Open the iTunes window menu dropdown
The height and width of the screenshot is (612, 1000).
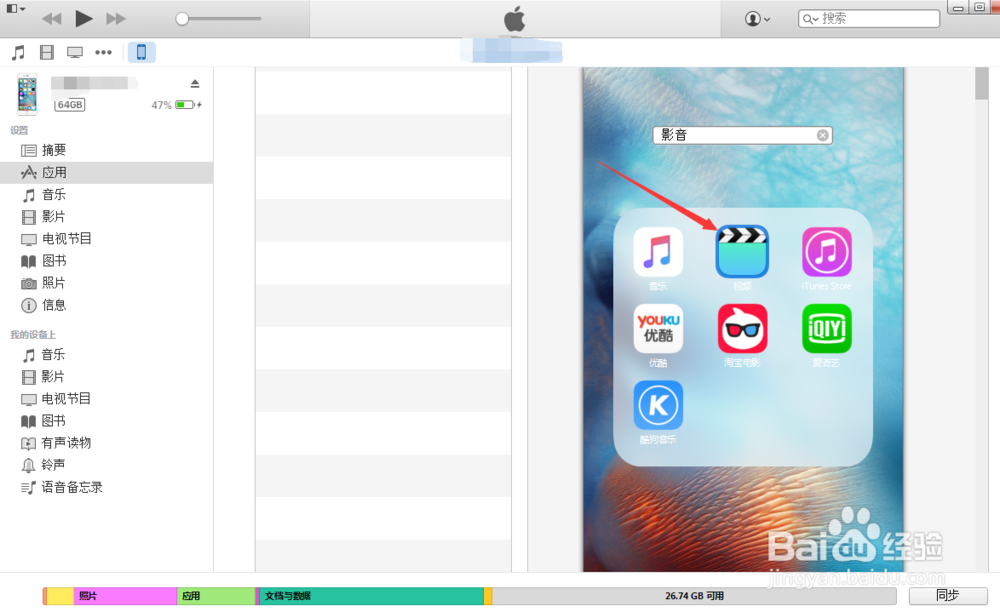(16, 9)
